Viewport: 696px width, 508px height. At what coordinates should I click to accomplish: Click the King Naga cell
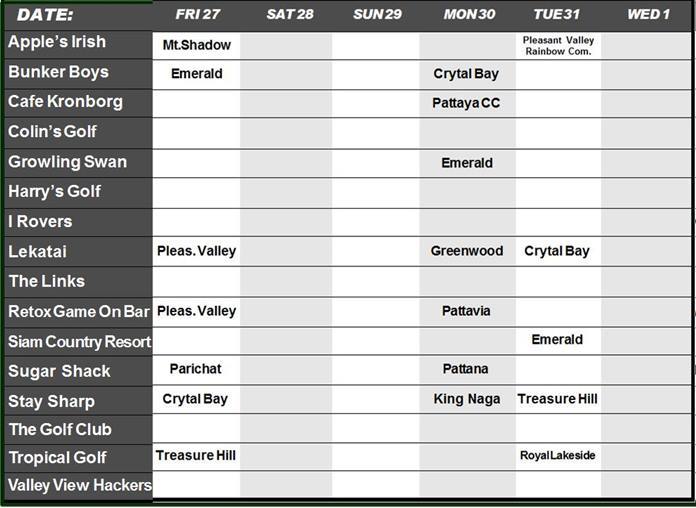point(467,399)
